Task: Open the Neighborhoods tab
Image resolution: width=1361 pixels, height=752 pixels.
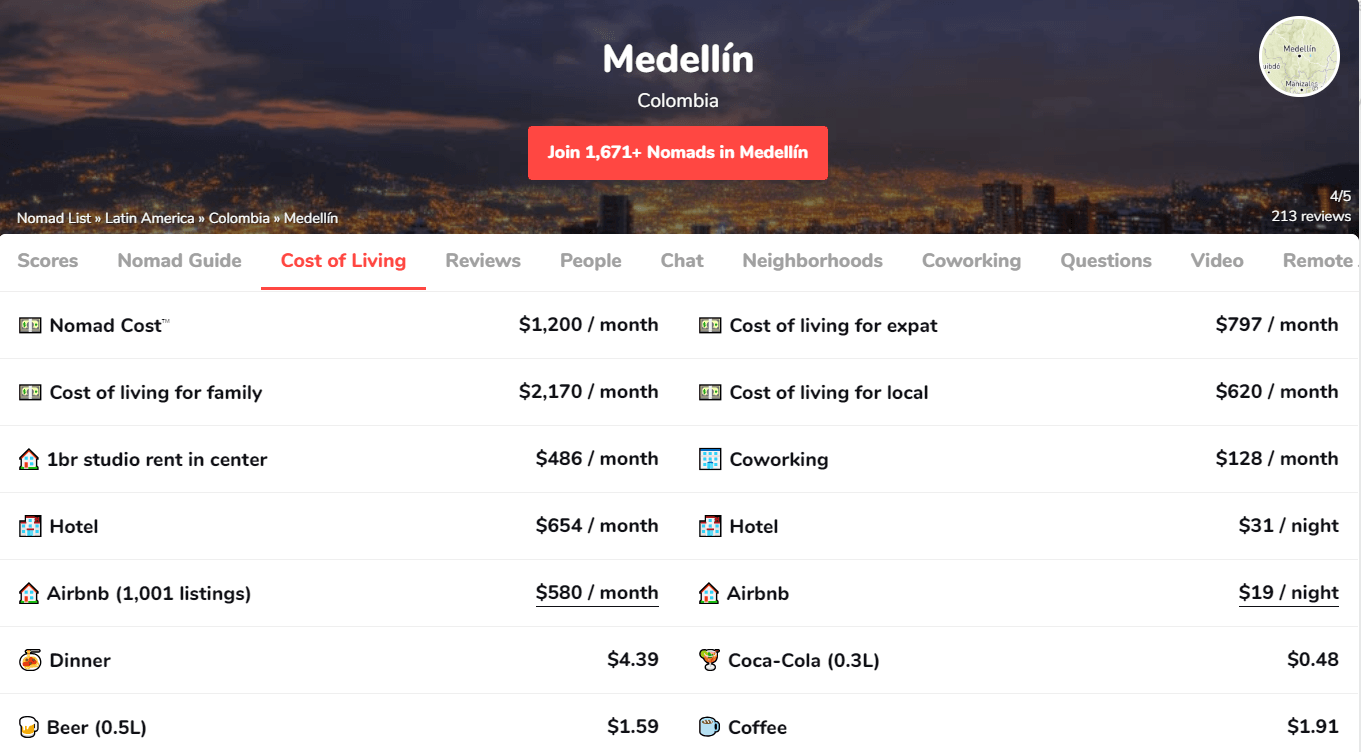Action: (812, 261)
